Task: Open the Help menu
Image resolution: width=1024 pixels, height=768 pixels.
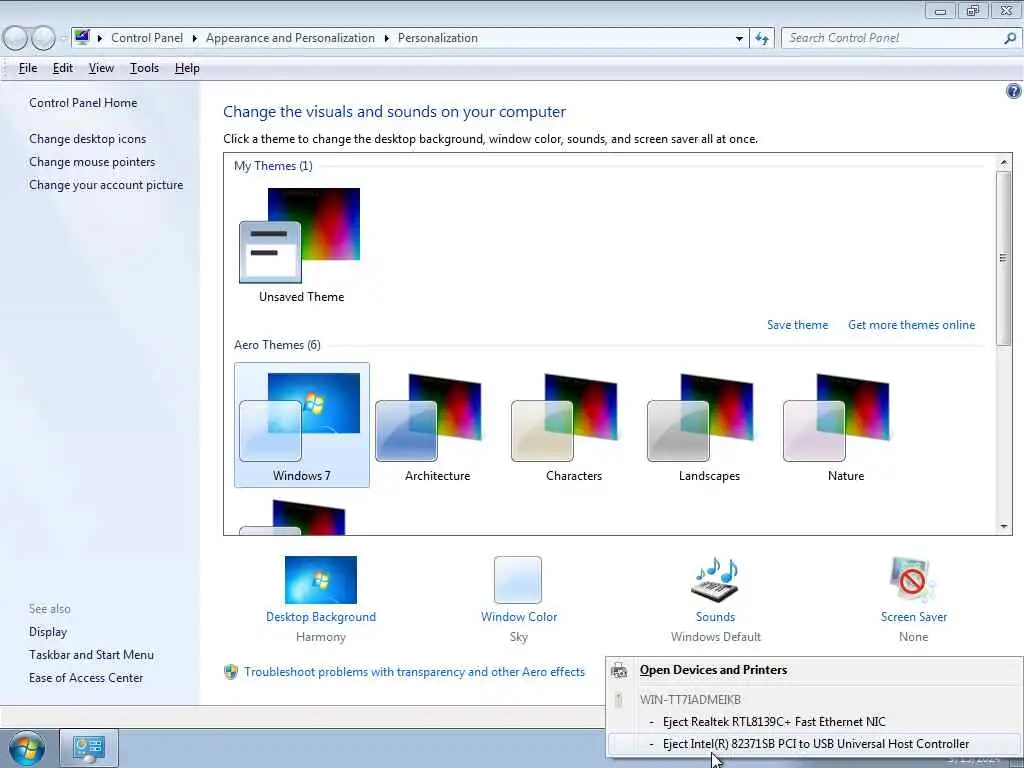Action: point(187,68)
